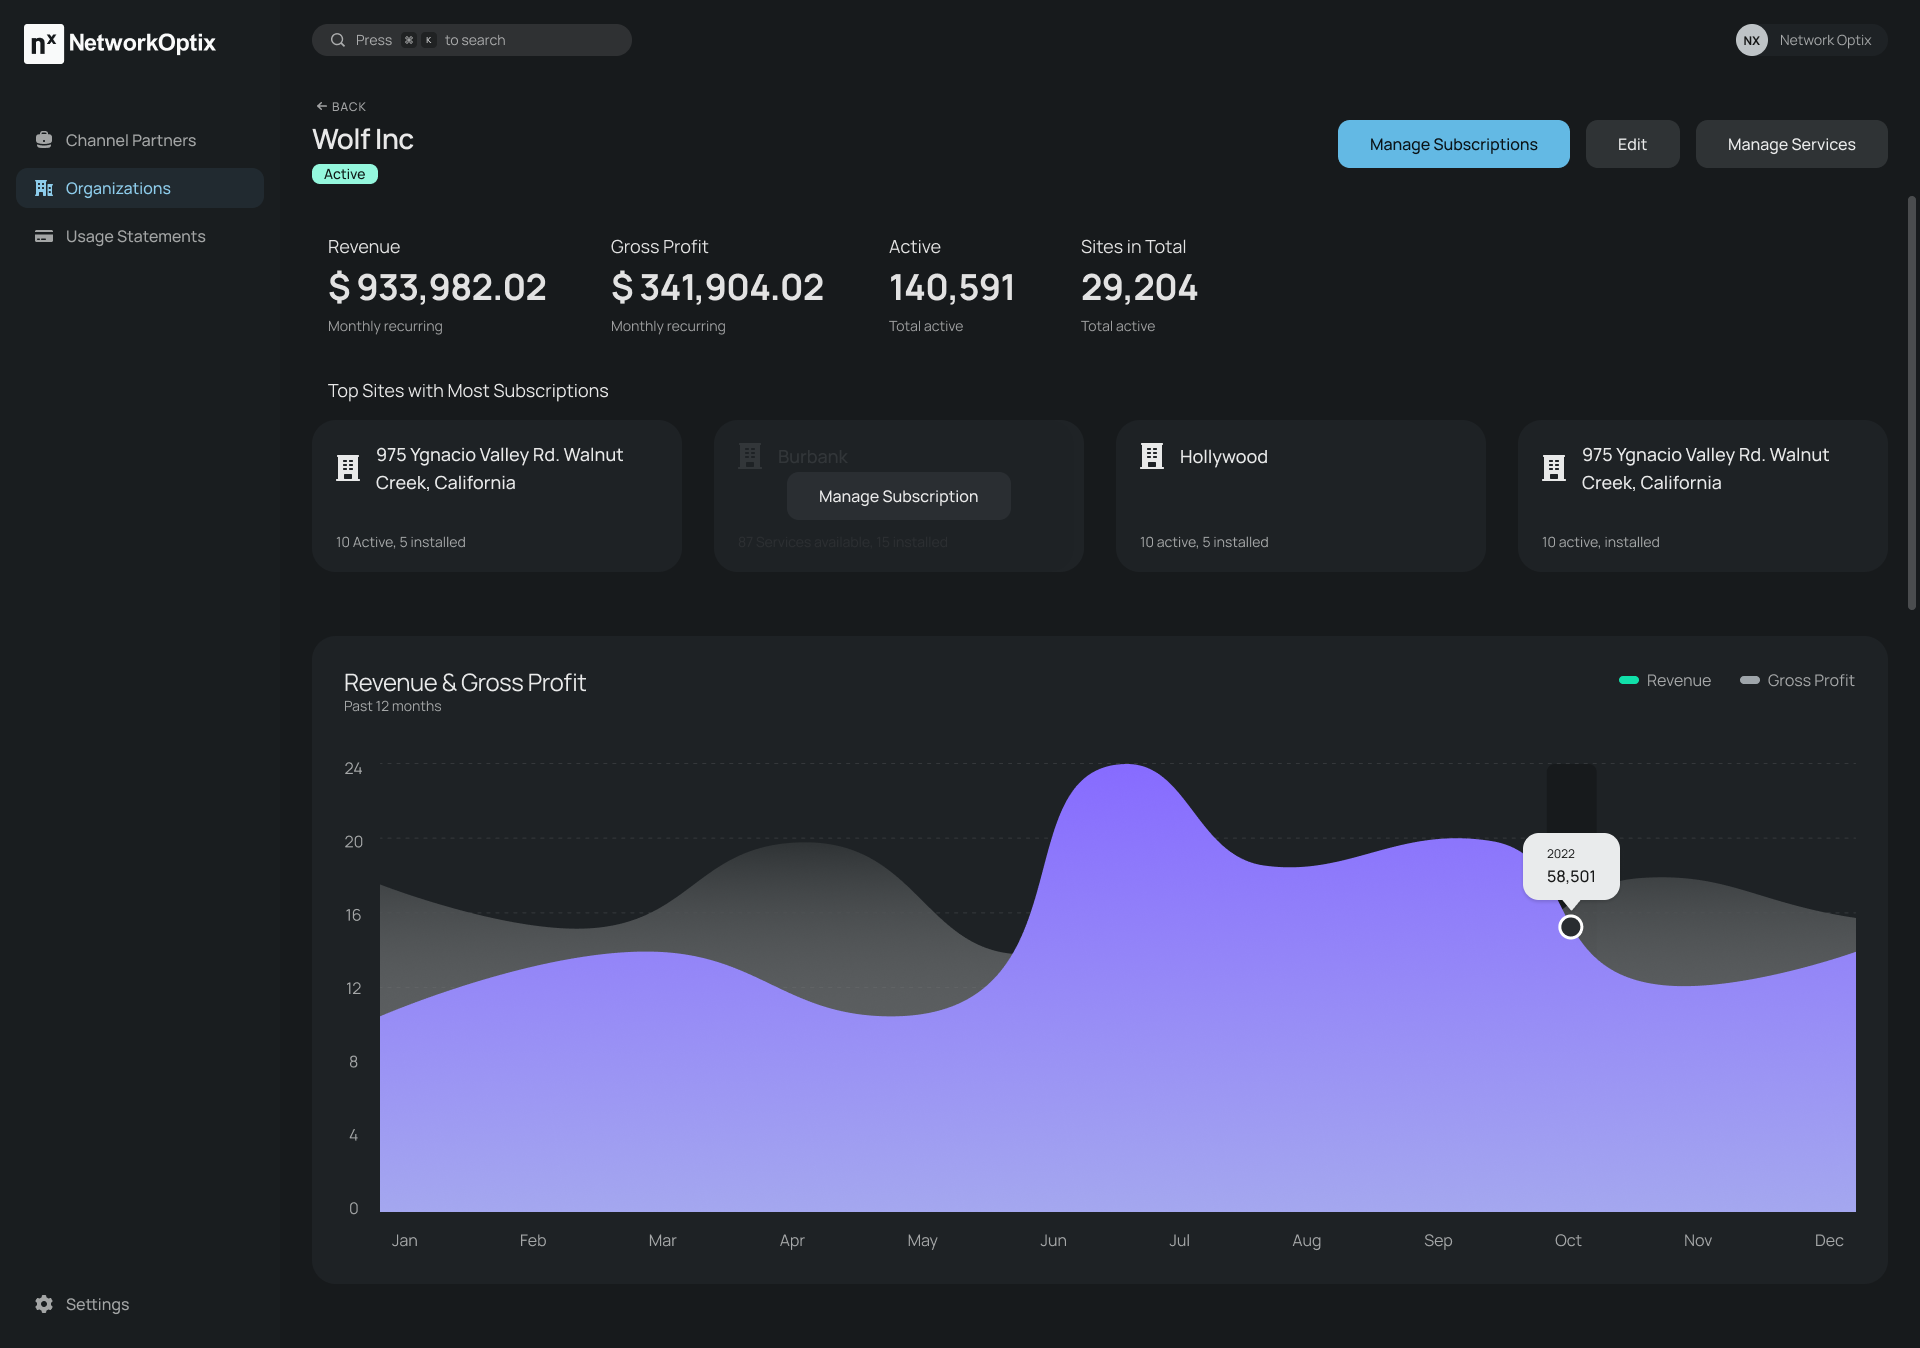Click the Jun label on the chart axis
The height and width of the screenshot is (1348, 1920).
pos(1053,1240)
